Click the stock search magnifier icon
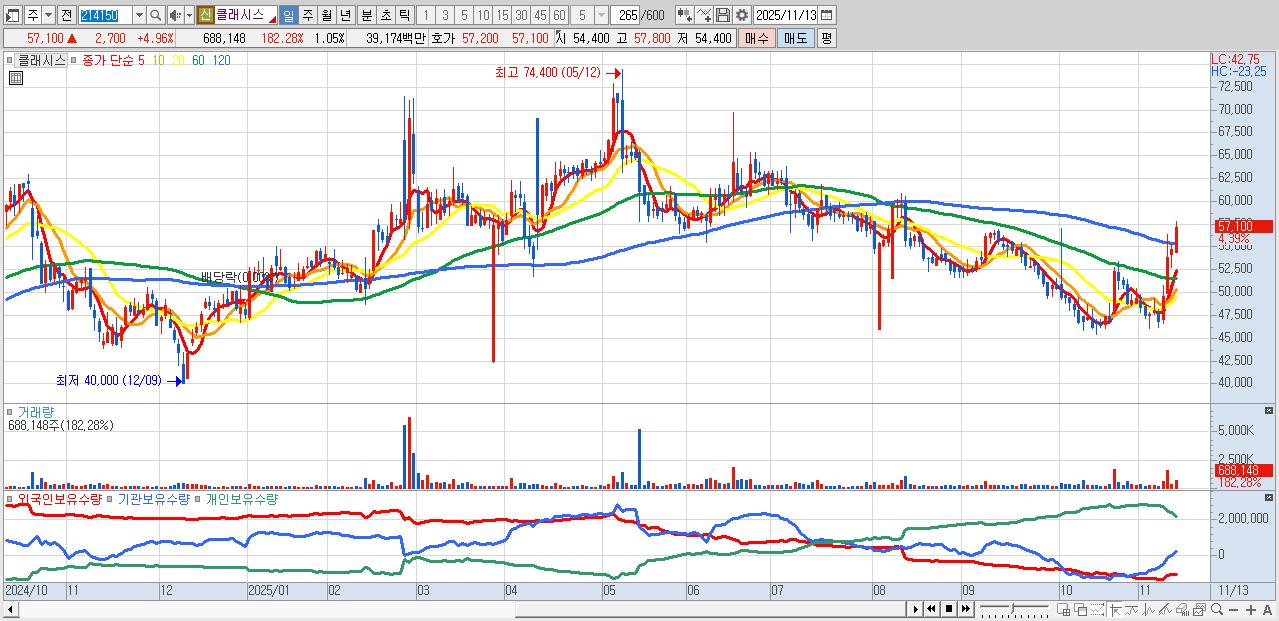 click(155, 15)
